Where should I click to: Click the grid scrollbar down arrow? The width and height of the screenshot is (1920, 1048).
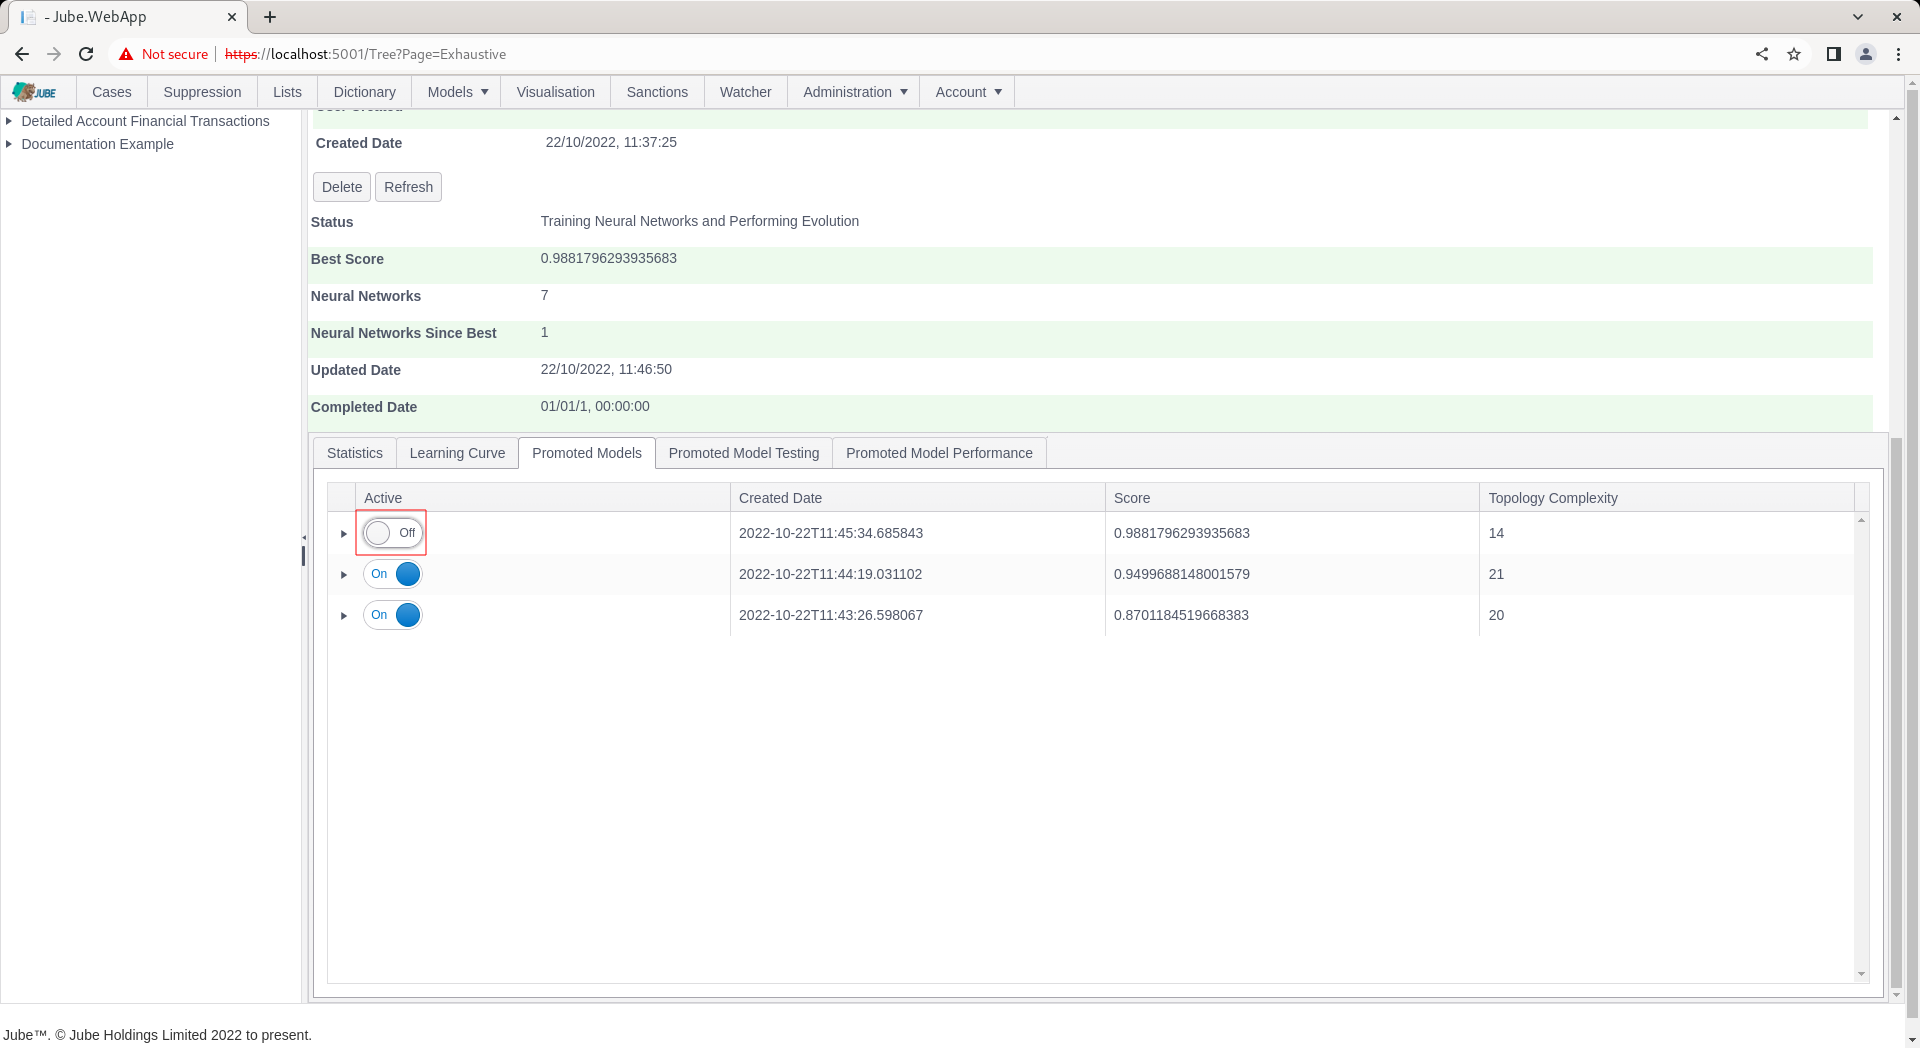(x=1861, y=974)
